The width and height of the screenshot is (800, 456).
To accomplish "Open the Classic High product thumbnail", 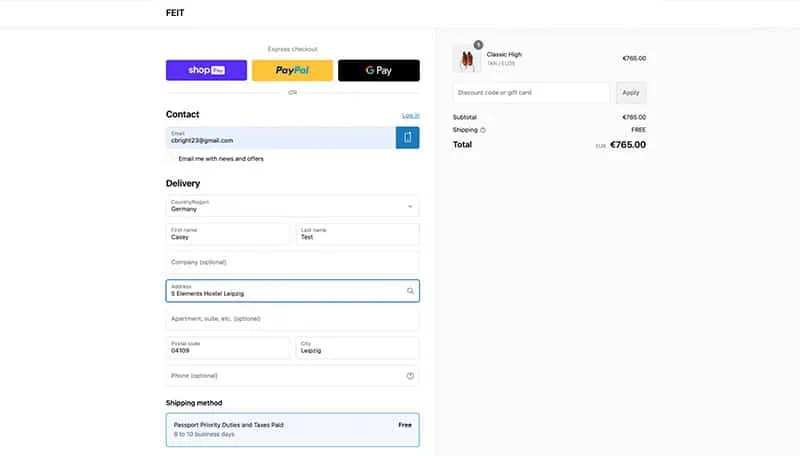I will click(467, 59).
